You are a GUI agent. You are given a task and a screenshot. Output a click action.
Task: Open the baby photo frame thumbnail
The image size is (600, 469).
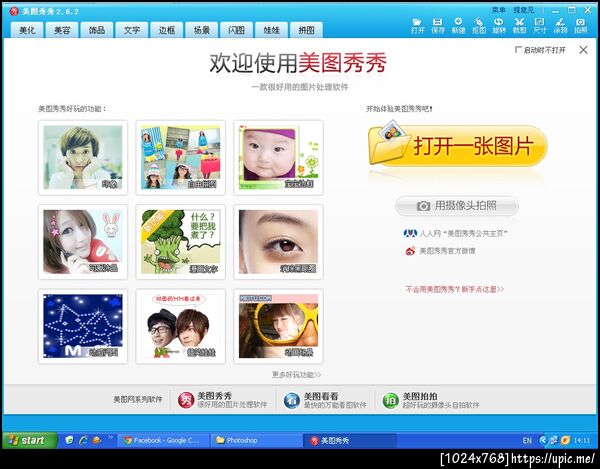coord(278,158)
